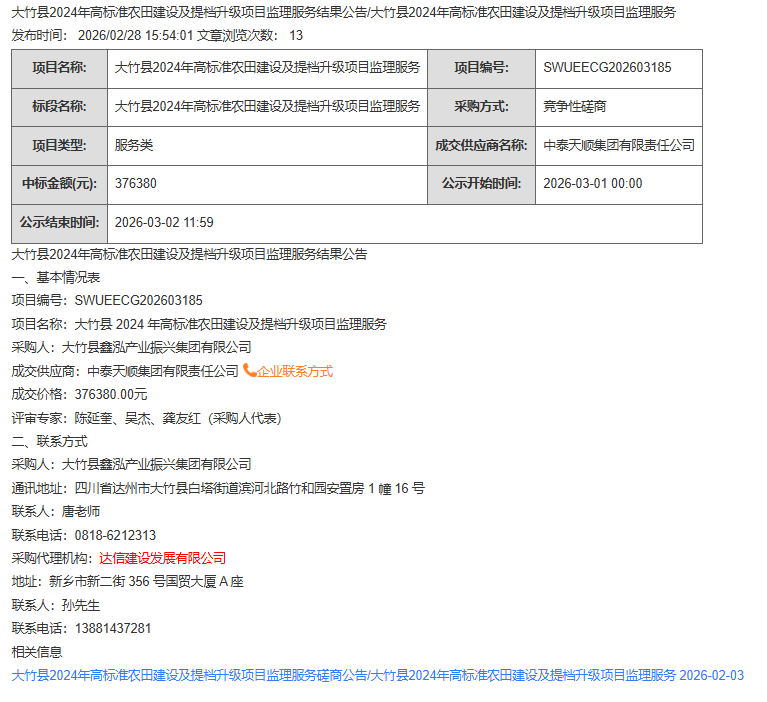Click the 采购方式 value 竞争性磋商
767x702 pixels.
pos(574,106)
